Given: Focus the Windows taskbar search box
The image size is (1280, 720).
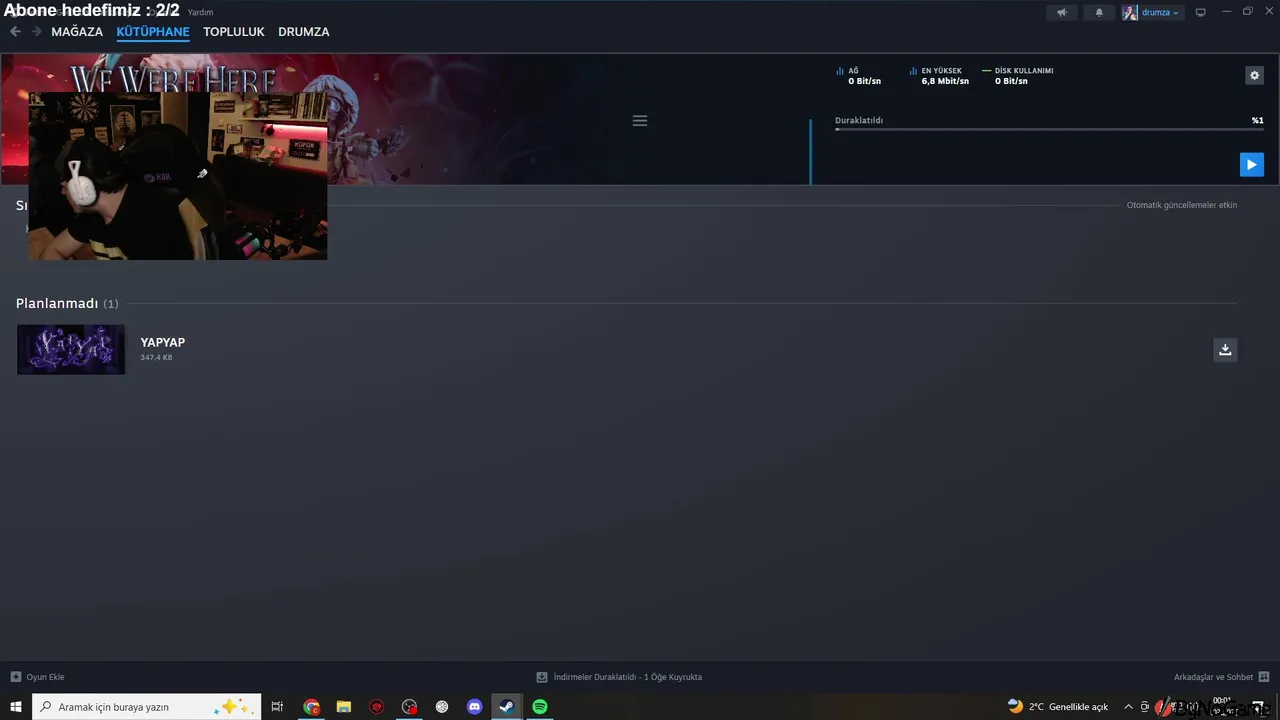Looking at the screenshot, I should coord(147,707).
